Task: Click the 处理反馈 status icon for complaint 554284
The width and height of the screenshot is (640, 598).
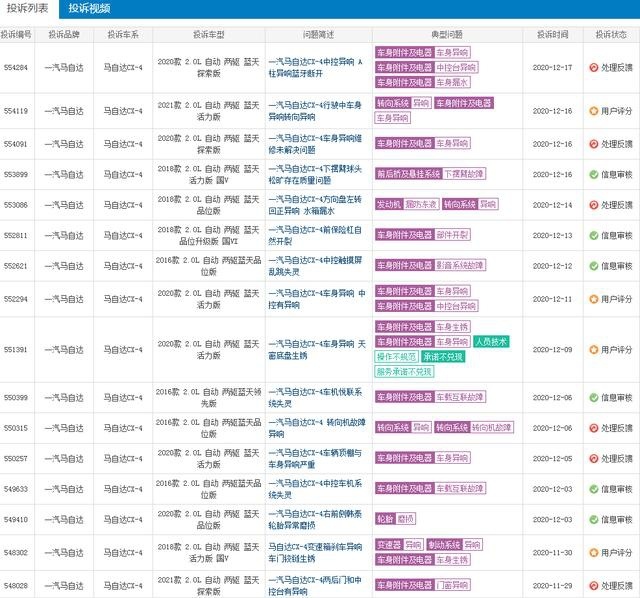Action: [x=593, y=67]
